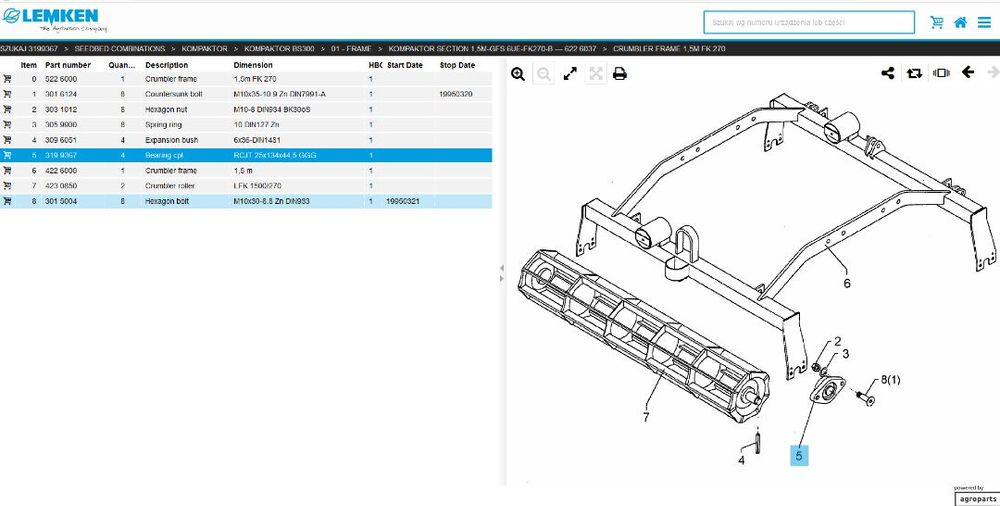This screenshot has height=506, width=1000.
Task: Add Crumbler roller 423 0850 to cart
Action: [7, 186]
